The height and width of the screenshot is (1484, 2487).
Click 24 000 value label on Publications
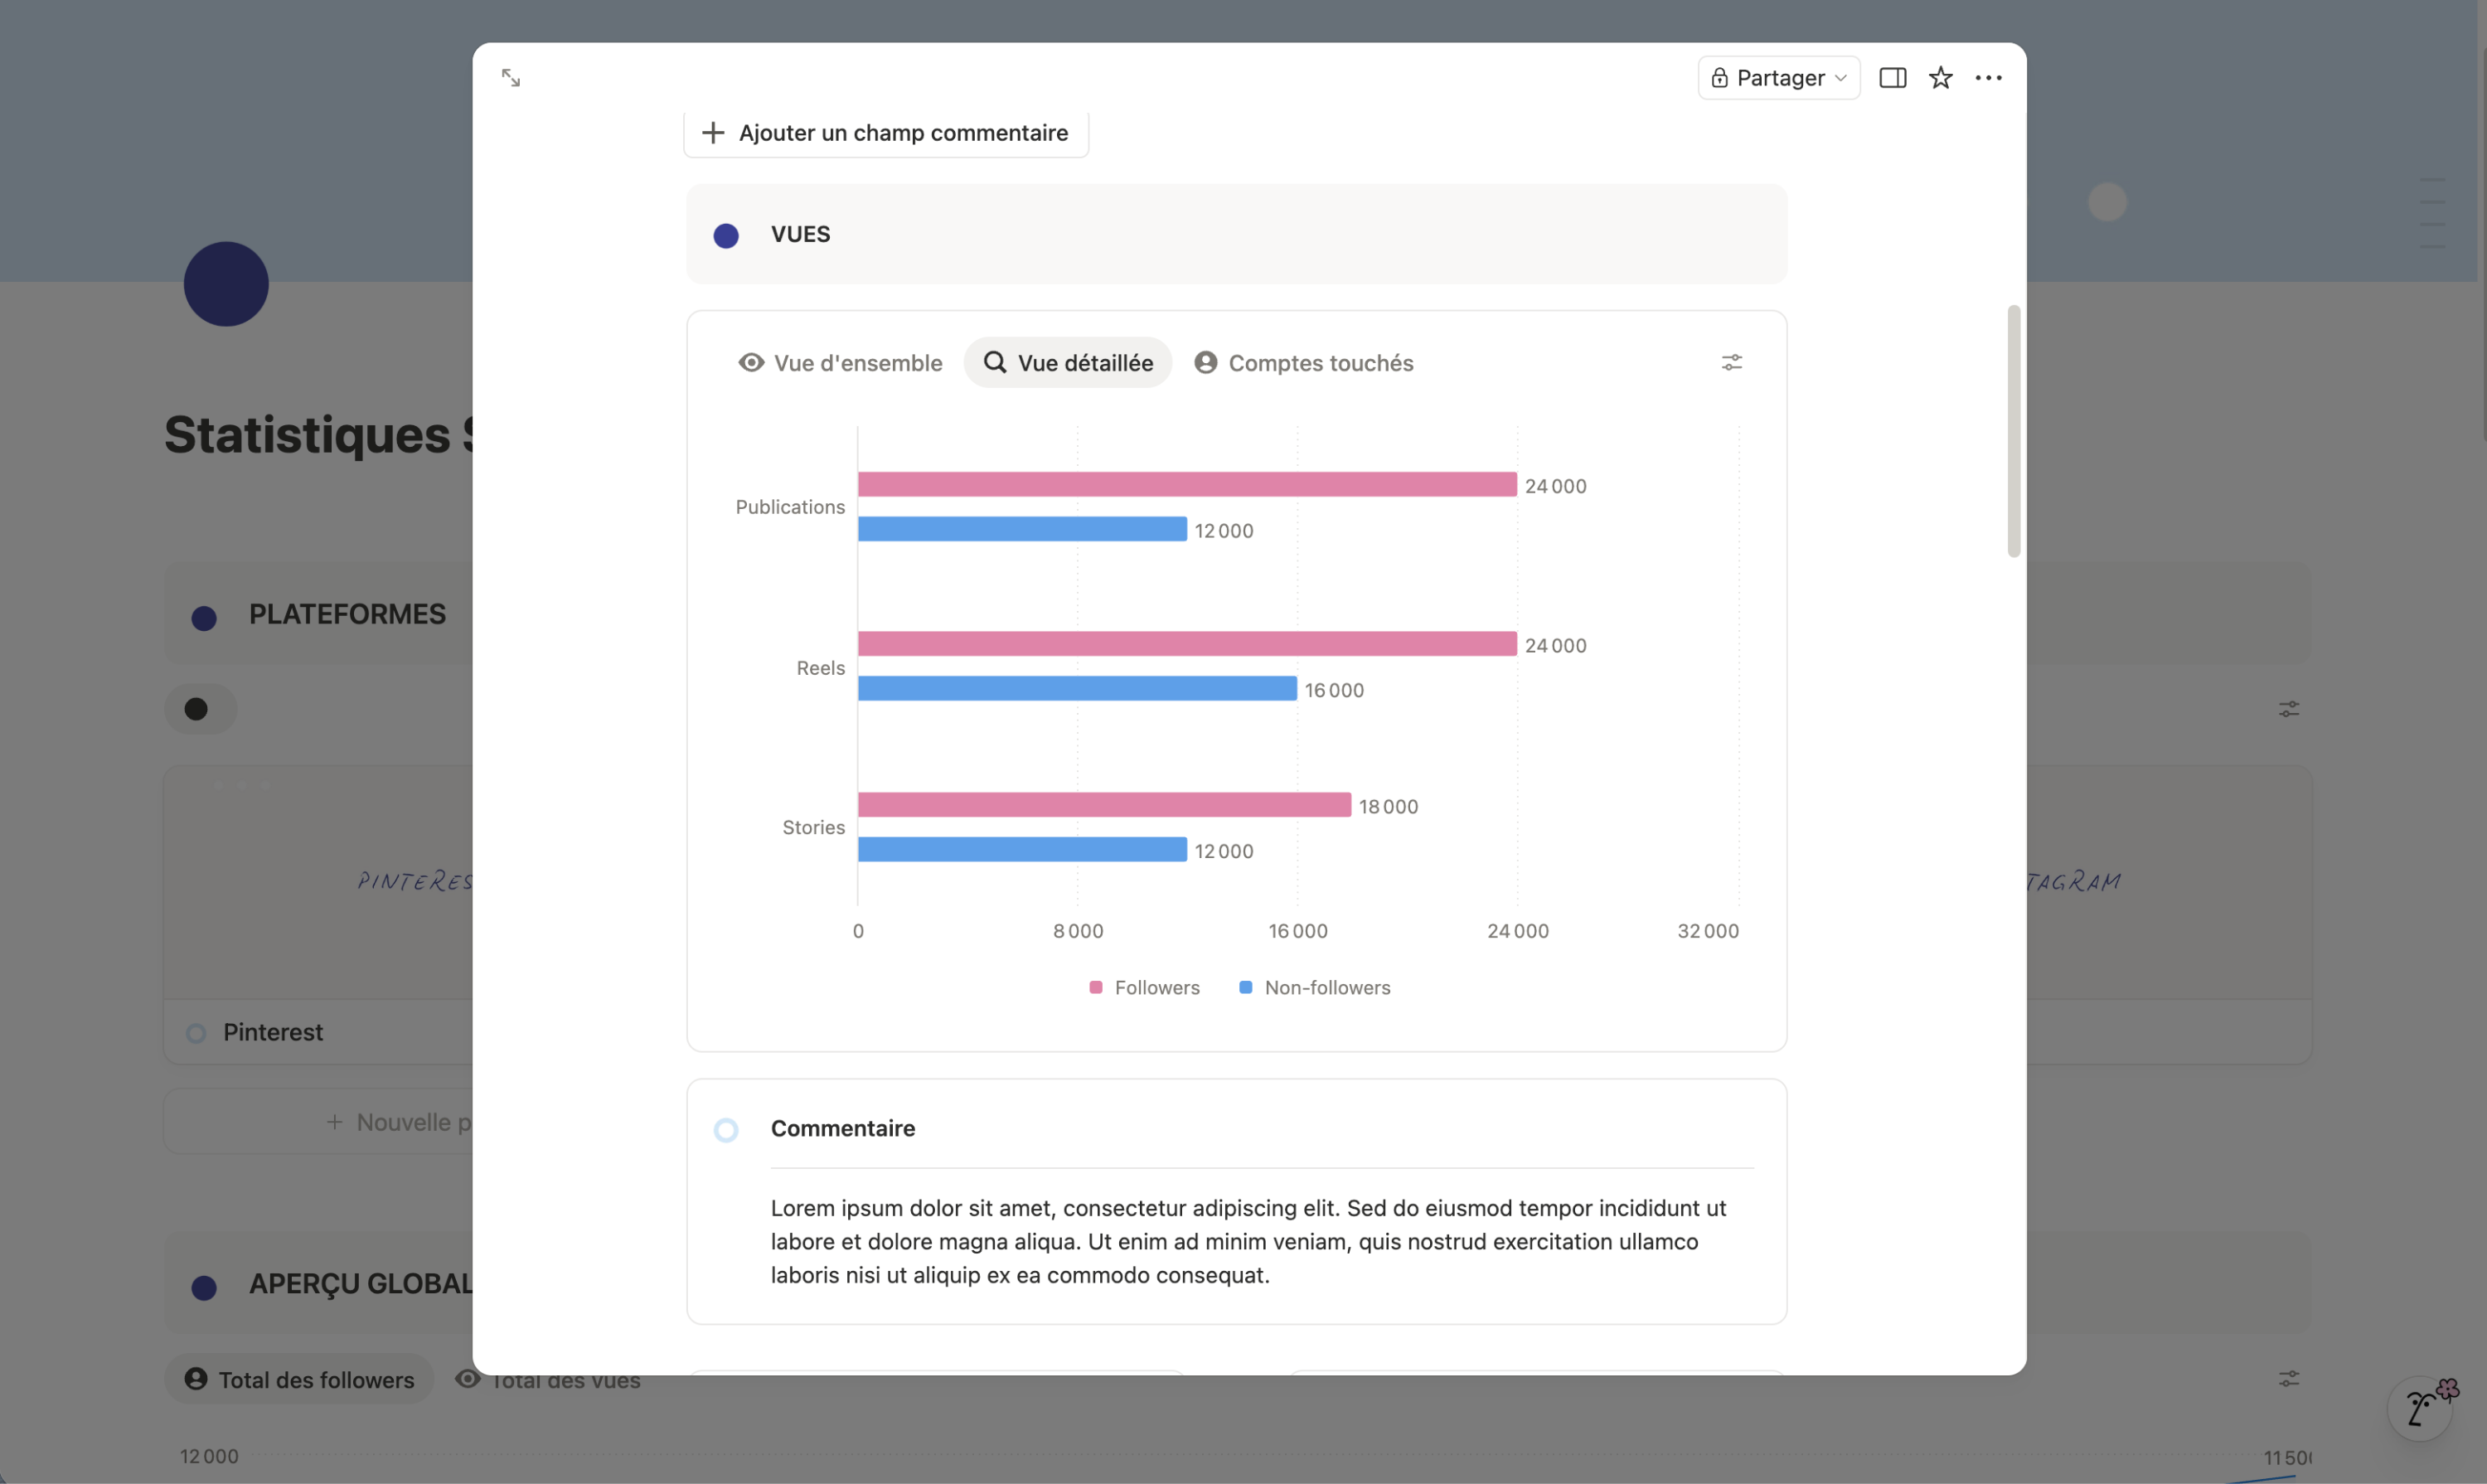click(x=1556, y=486)
